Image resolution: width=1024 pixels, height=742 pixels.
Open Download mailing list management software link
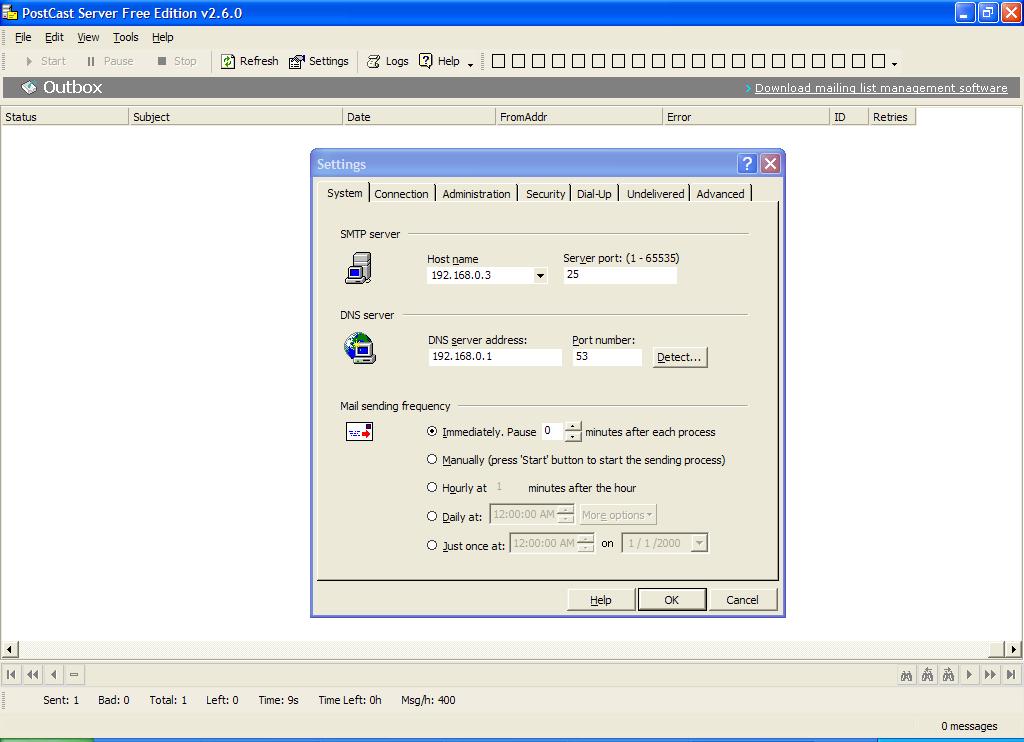(881, 88)
